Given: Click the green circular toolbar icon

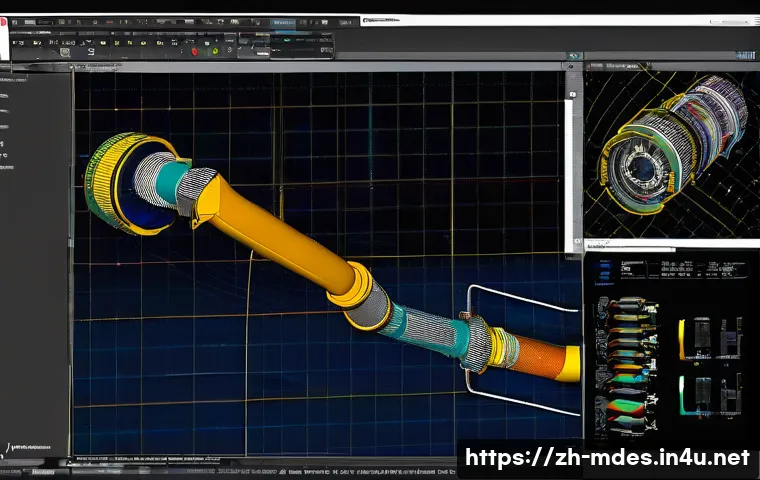Looking at the screenshot, I should pos(215,51).
